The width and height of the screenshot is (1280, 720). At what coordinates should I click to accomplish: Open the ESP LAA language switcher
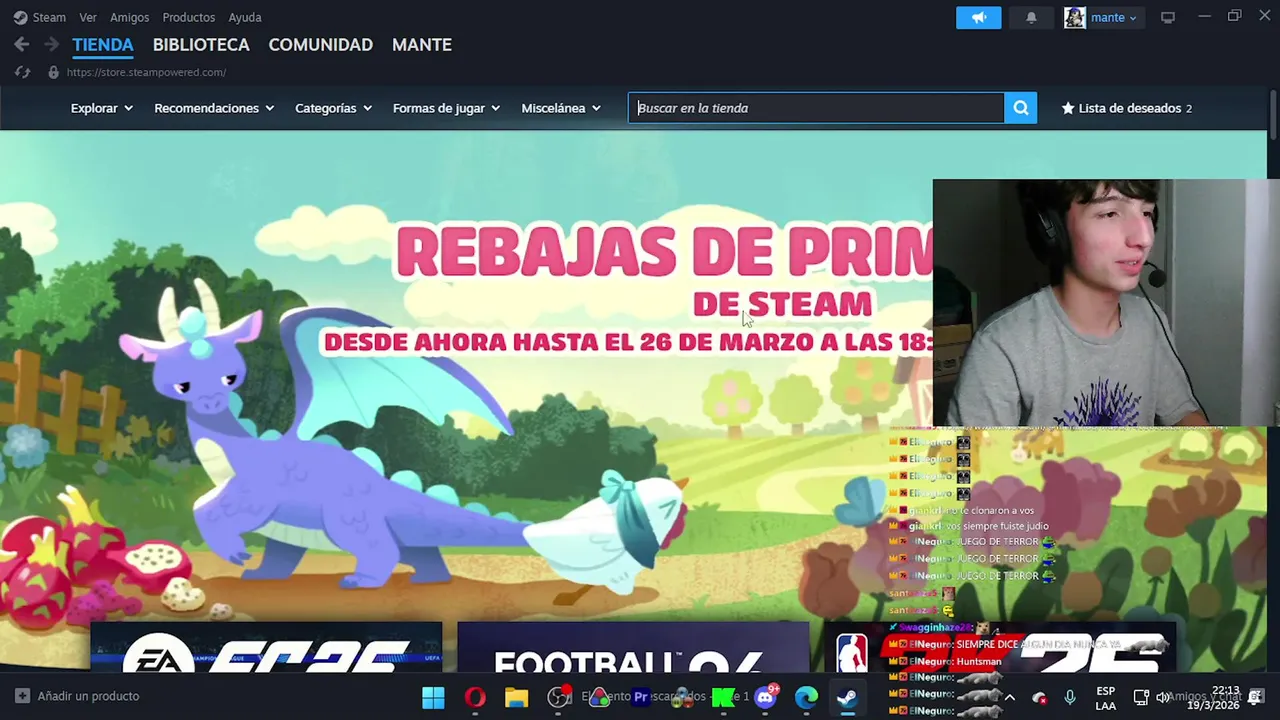pos(1105,697)
